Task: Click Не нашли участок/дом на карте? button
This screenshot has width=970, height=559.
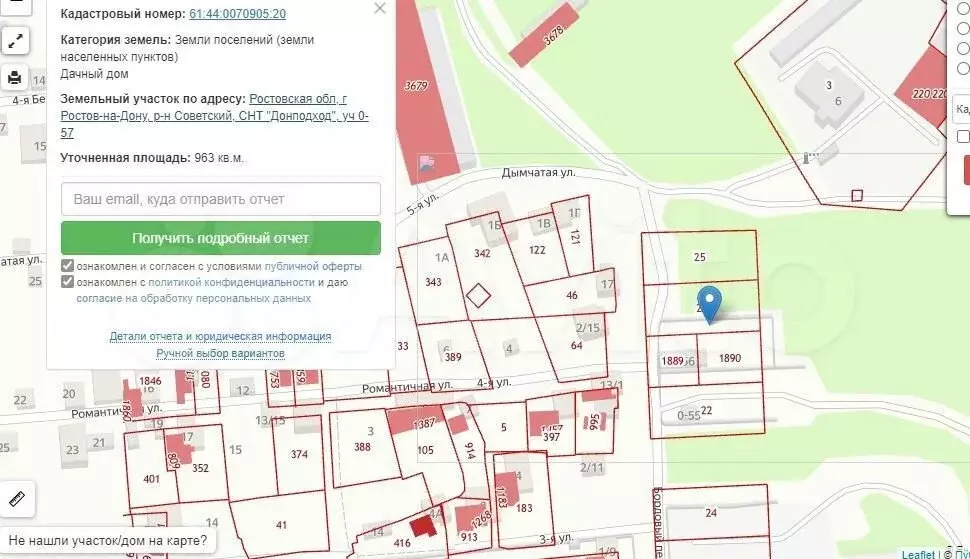Action: 108,540
